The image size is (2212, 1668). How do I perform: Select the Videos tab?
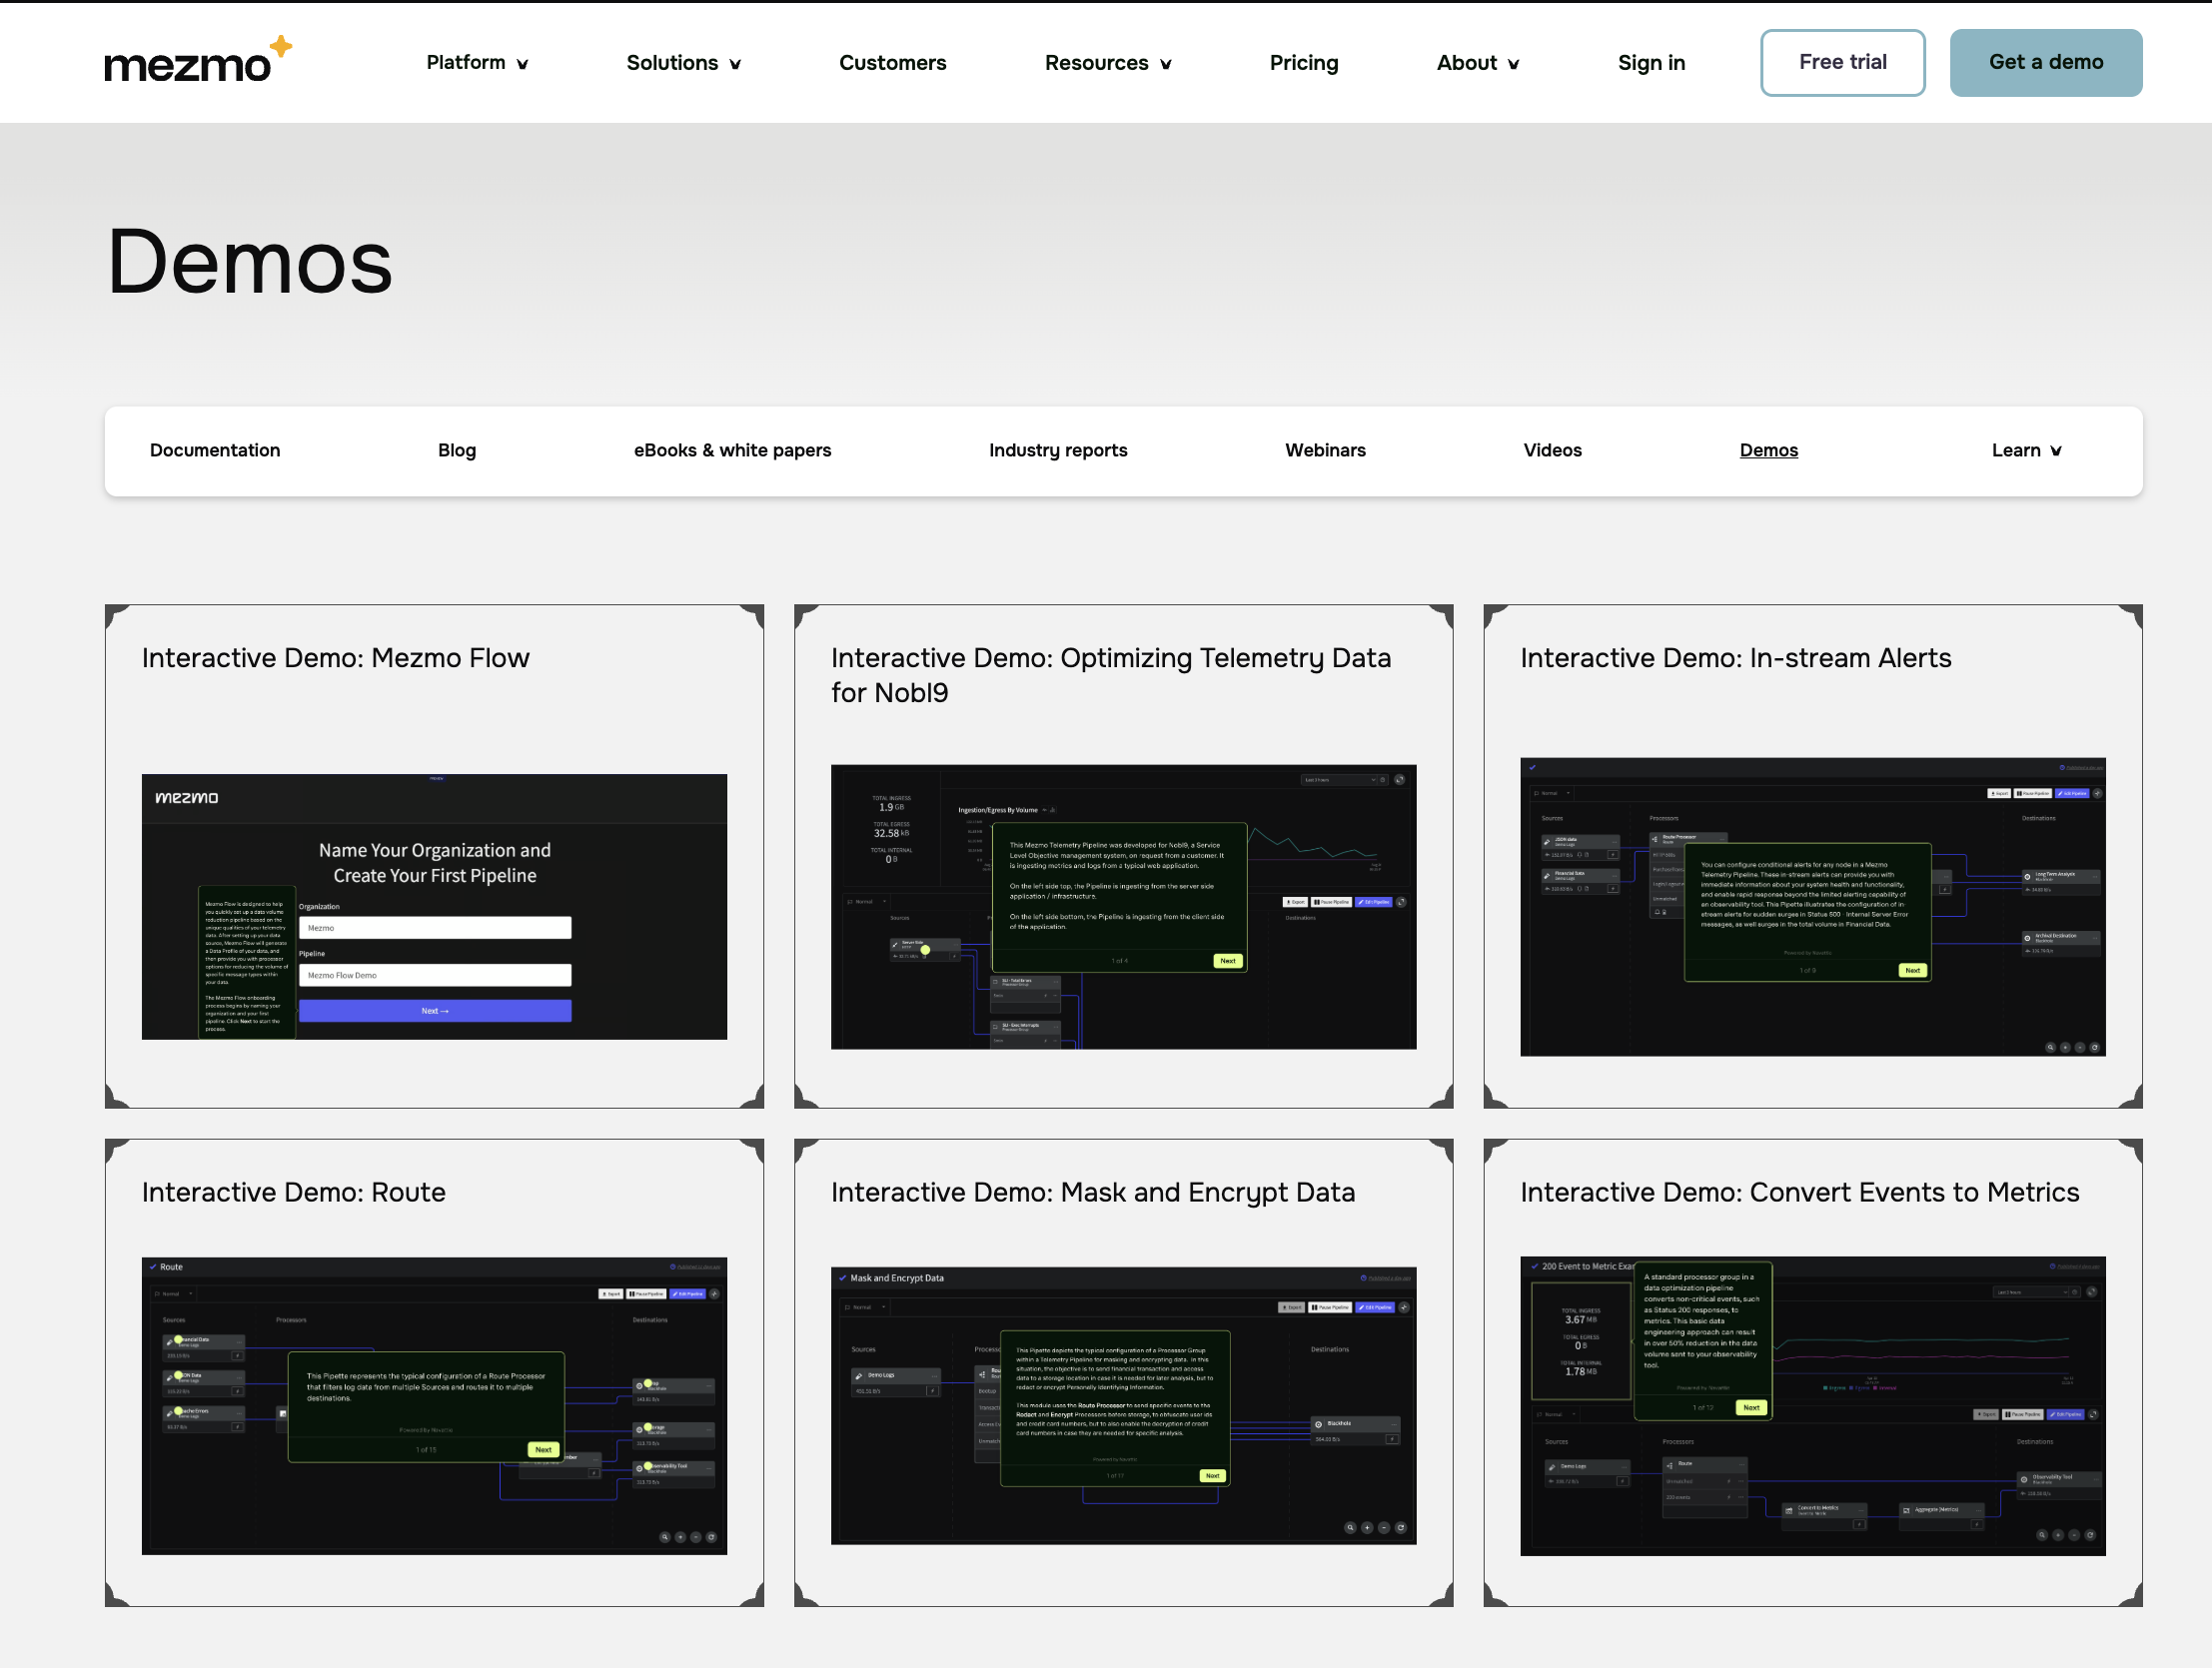click(1552, 450)
